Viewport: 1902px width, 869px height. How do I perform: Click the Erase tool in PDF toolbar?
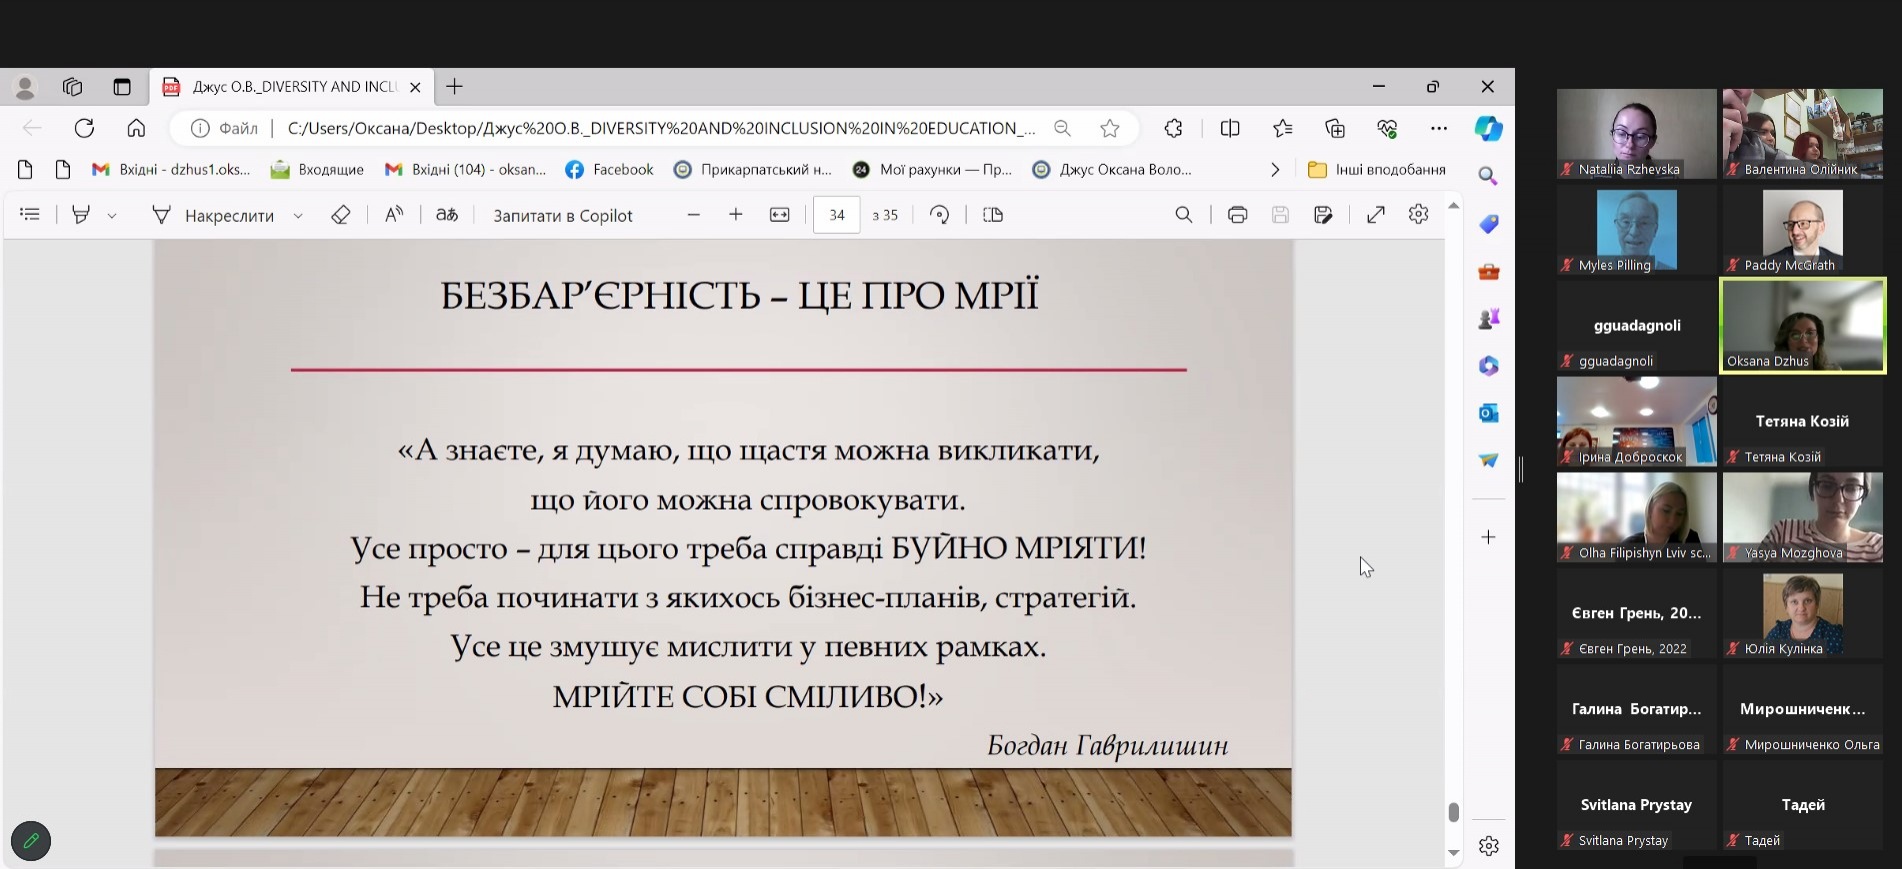tap(340, 215)
